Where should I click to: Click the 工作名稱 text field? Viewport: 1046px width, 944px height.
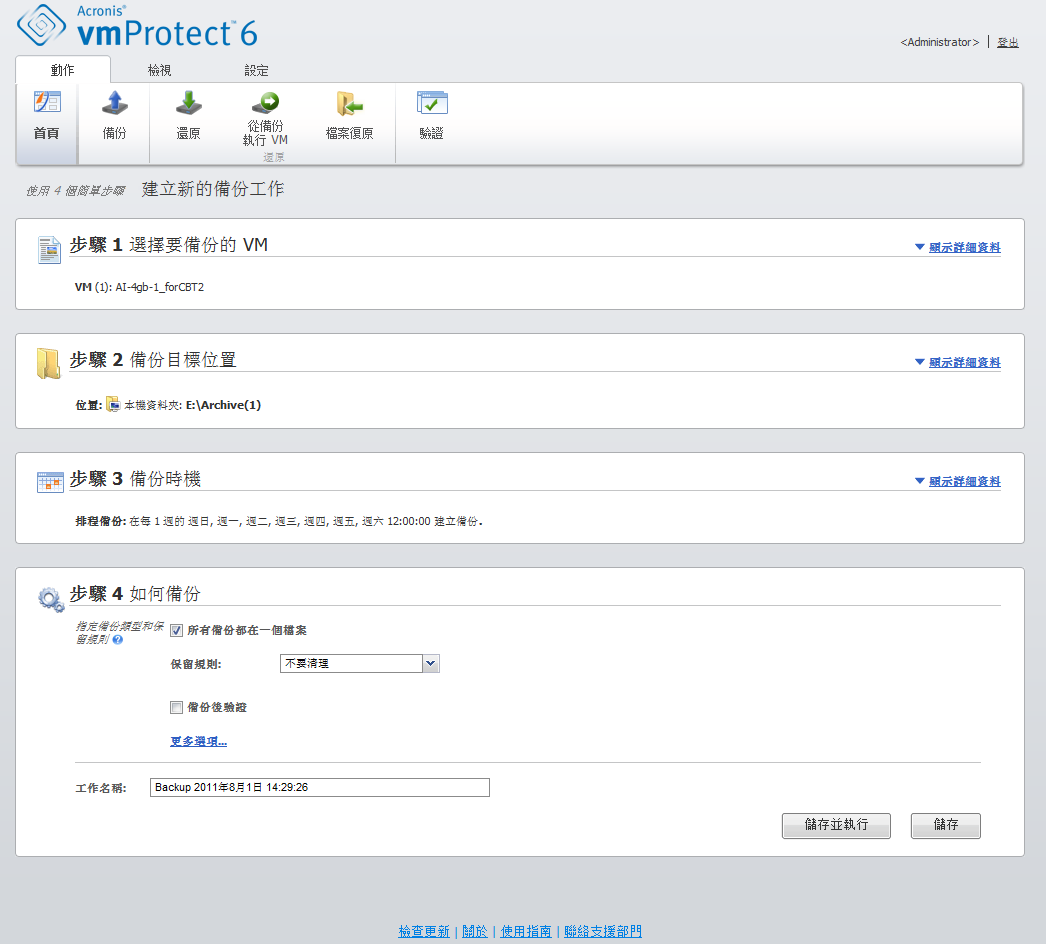pos(320,788)
